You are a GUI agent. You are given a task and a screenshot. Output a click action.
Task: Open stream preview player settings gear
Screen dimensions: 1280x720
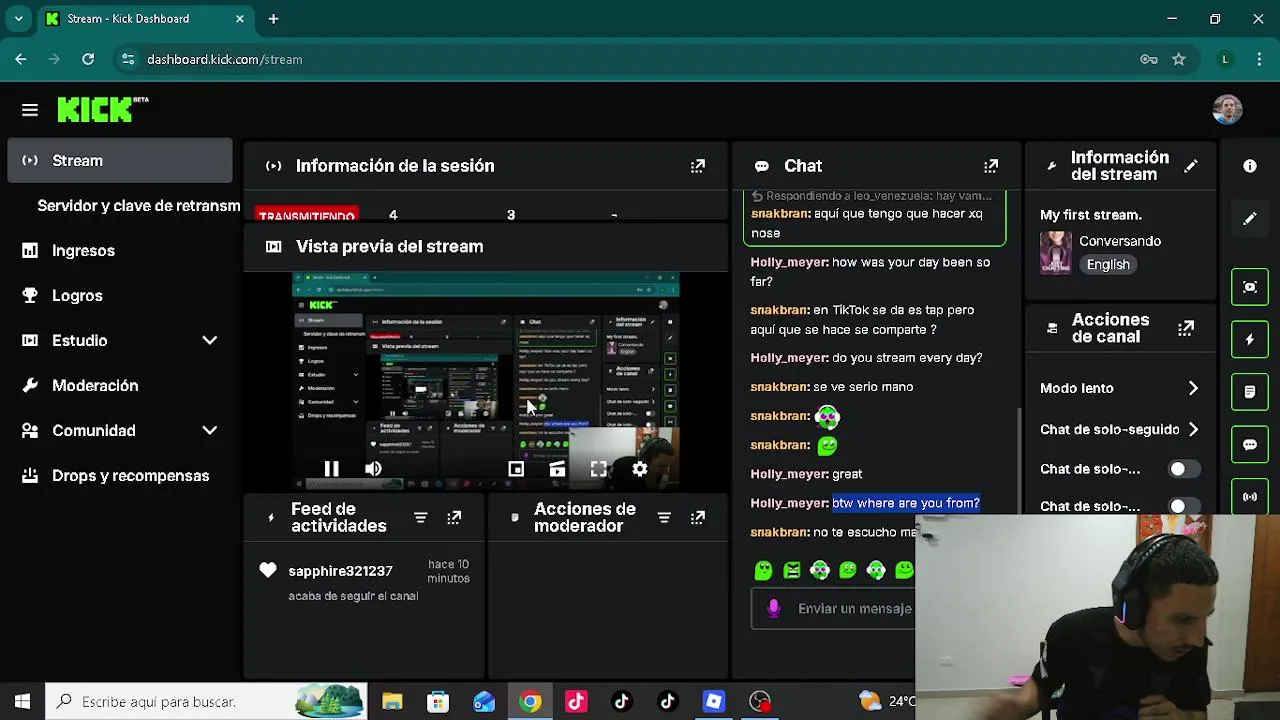pos(640,469)
